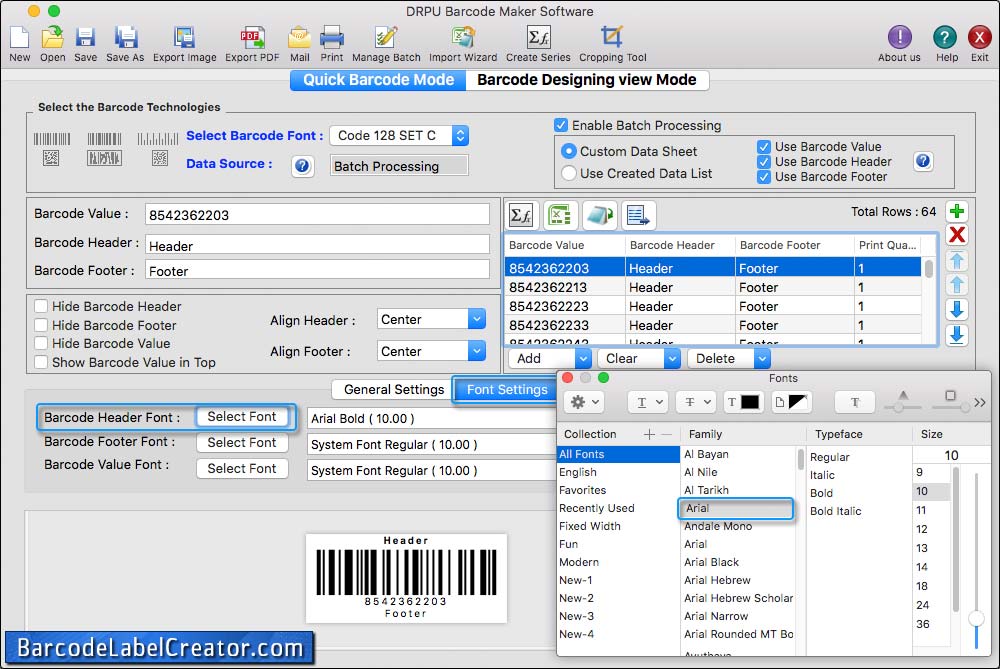Click the New document toolbar icon
This screenshot has width=1000, height=669.
[x=19, y=38]
